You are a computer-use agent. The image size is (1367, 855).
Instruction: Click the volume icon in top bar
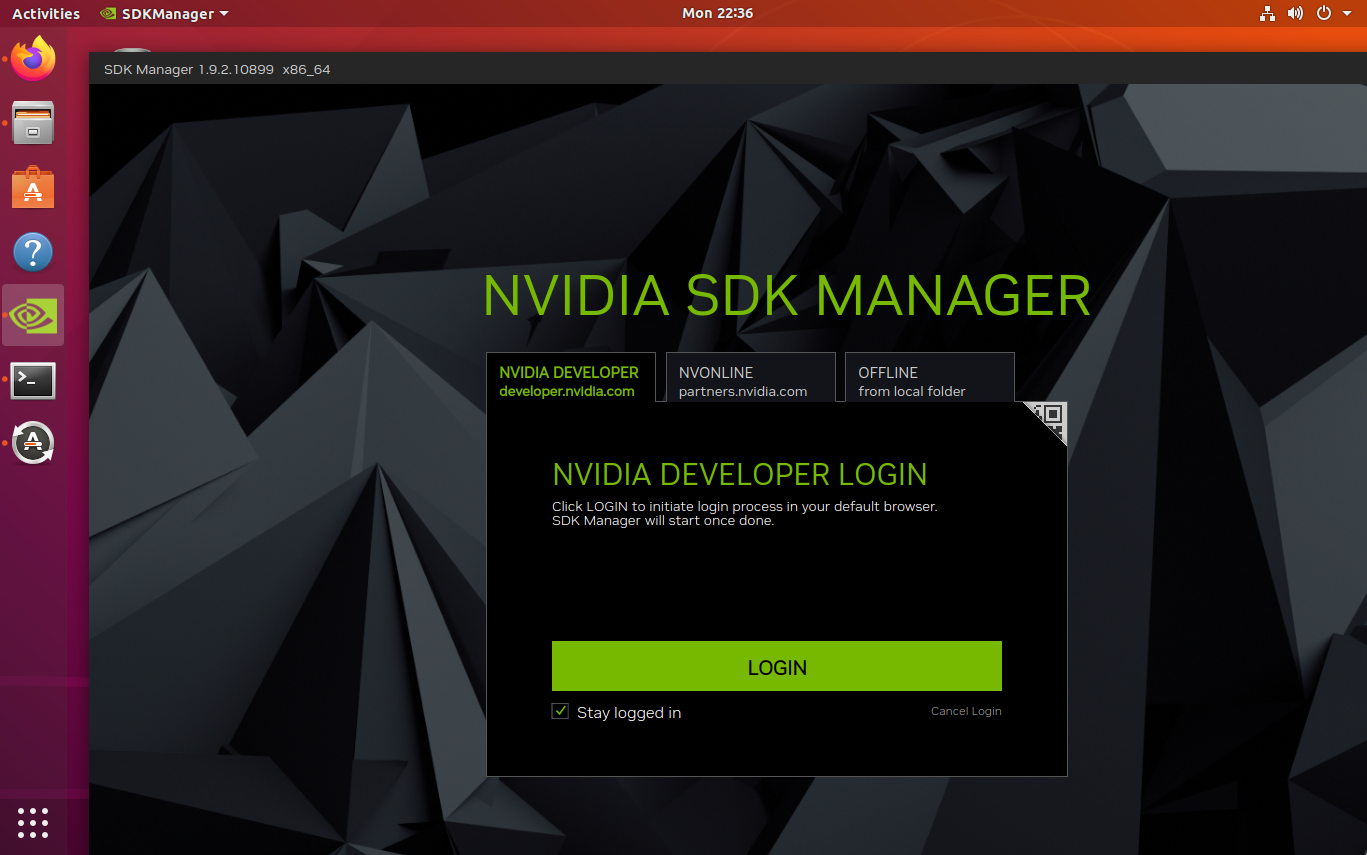(x=1295, y=13)
